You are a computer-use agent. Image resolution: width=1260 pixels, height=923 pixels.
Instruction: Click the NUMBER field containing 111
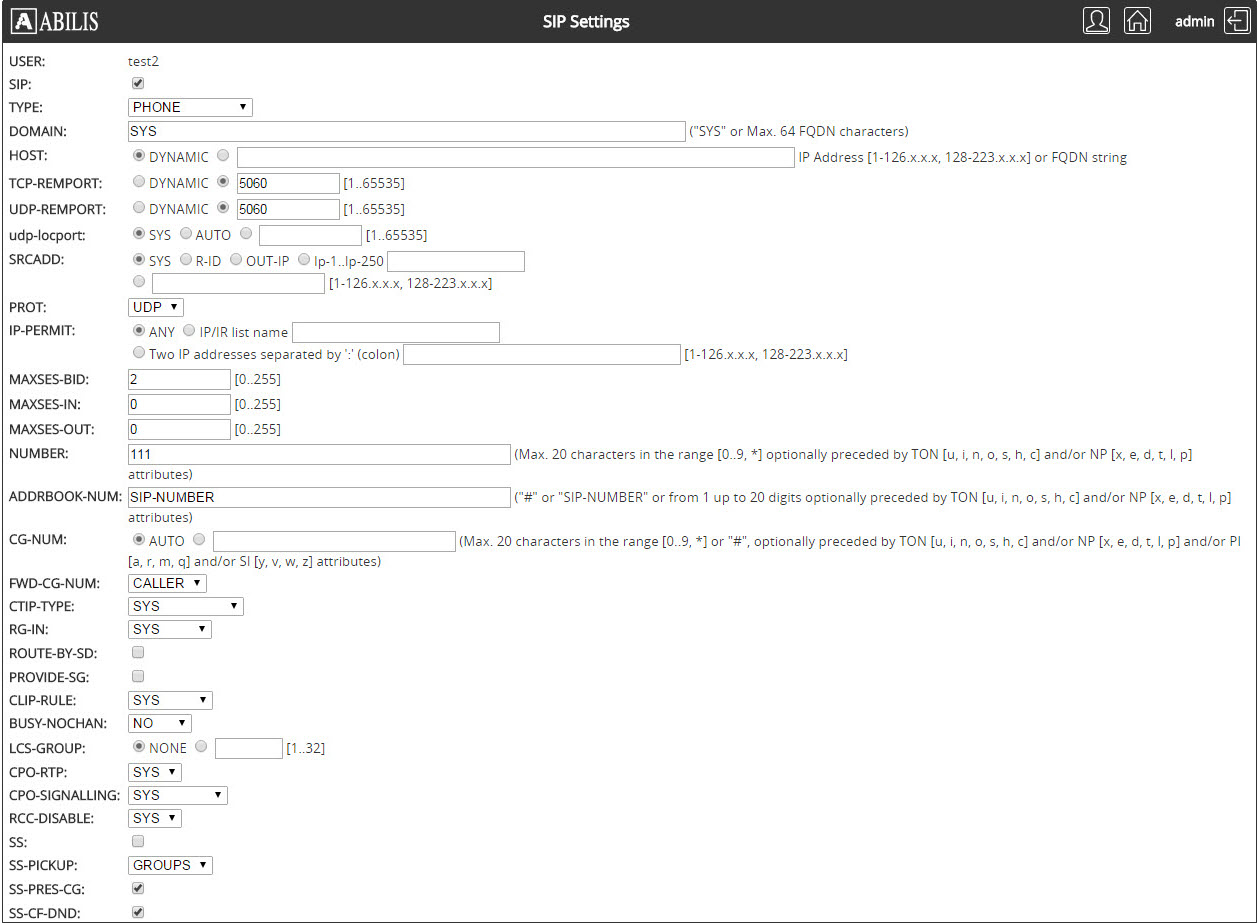319,454
